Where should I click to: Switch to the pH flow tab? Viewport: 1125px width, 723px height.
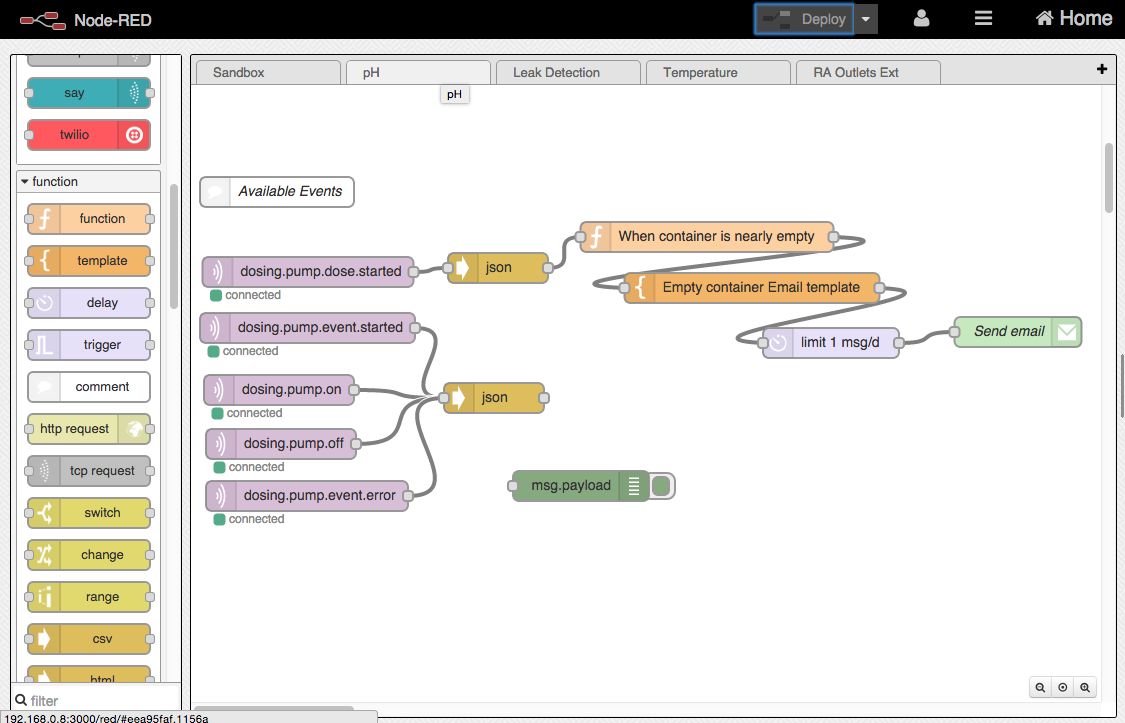coord(418,72)
